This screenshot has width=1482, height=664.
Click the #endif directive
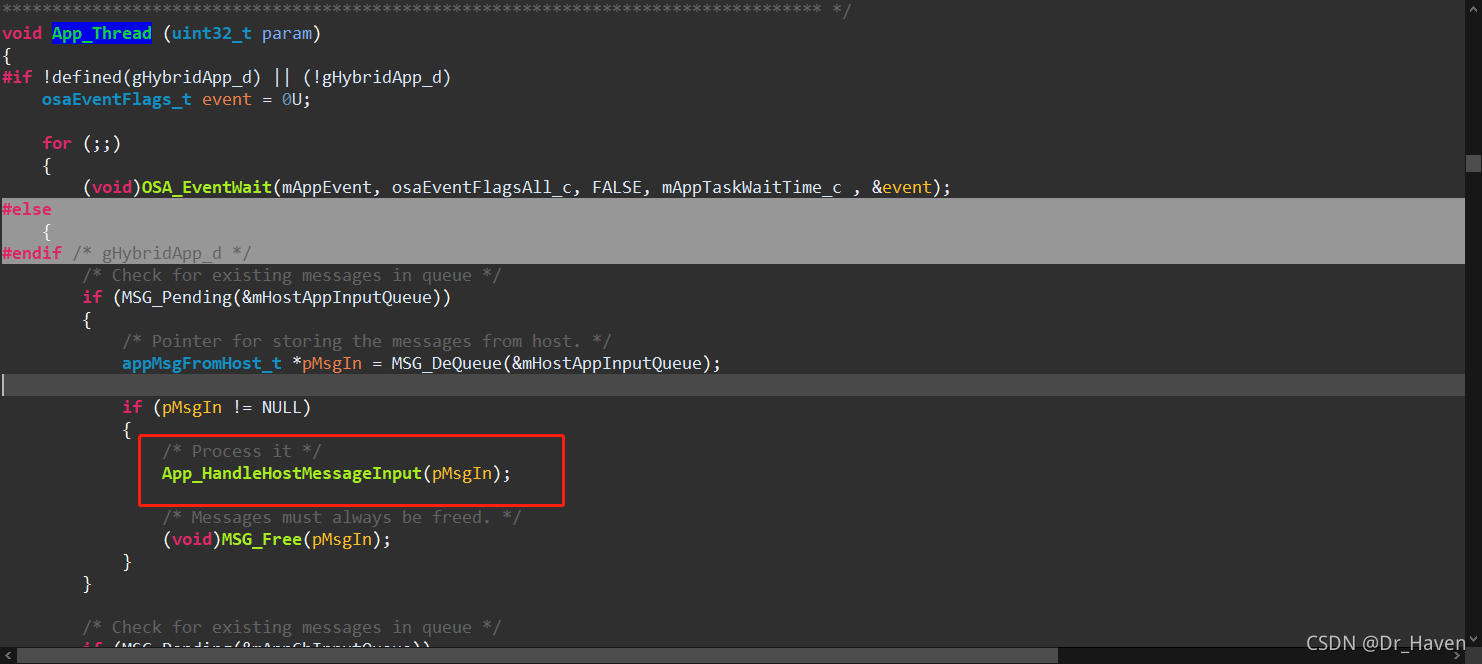coord(32,253)
